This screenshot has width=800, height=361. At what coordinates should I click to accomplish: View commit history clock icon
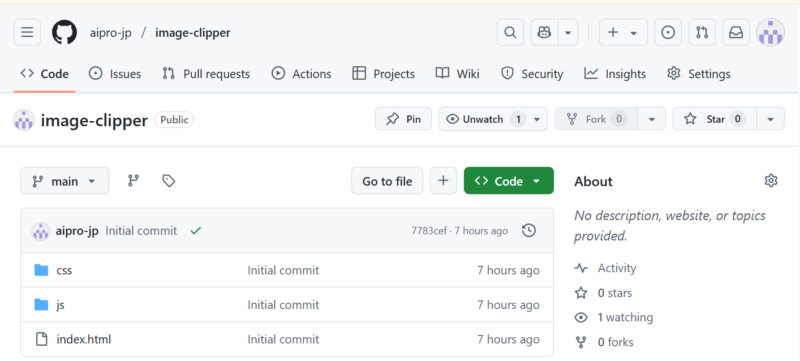pos(529,231)
